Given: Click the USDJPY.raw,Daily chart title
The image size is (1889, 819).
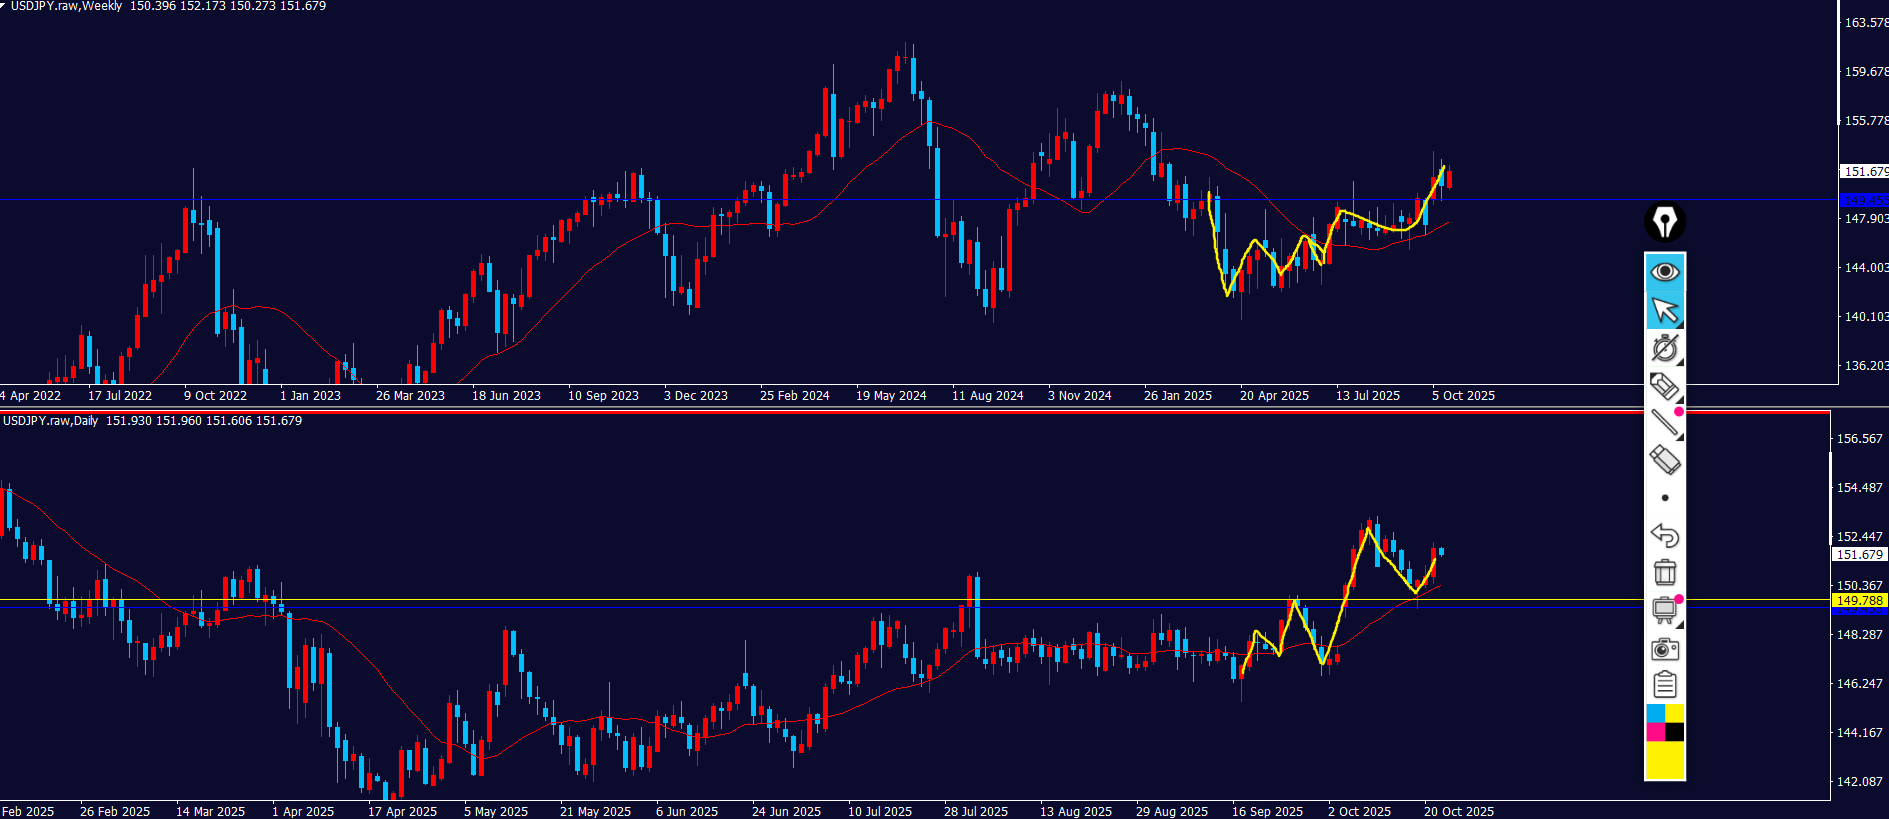Looking at the screenshot, I should tap(51, 421).
